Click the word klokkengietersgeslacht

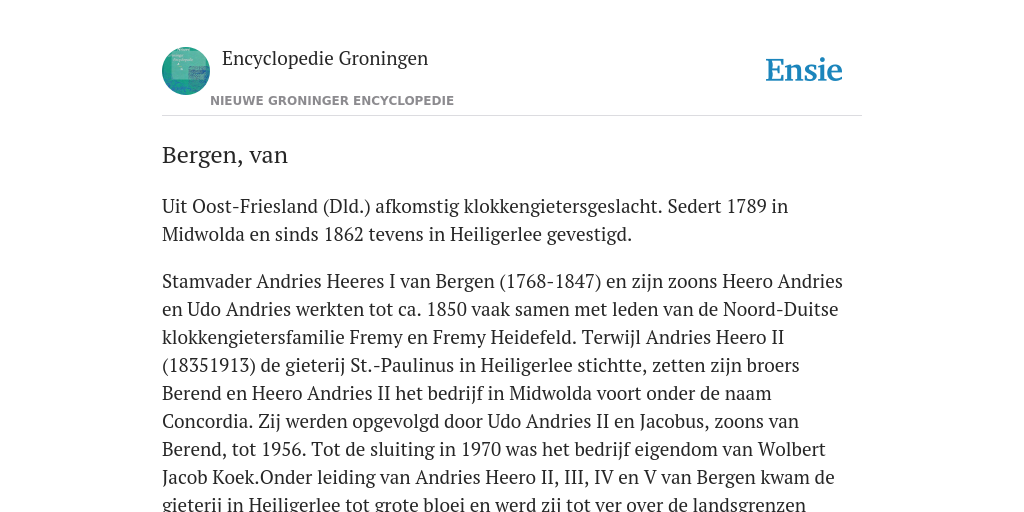point(563,206)
